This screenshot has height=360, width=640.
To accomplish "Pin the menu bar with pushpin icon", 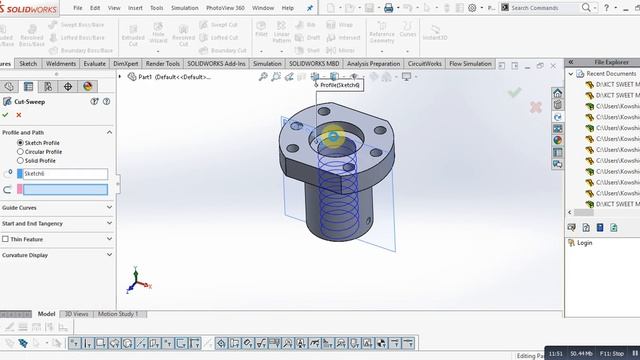I will pos(310,8).
